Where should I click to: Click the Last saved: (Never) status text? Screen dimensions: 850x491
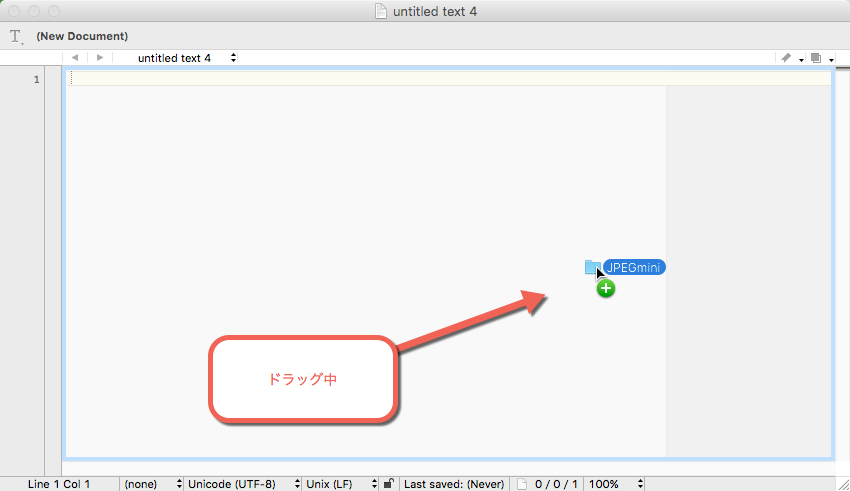tap(455, 484)
